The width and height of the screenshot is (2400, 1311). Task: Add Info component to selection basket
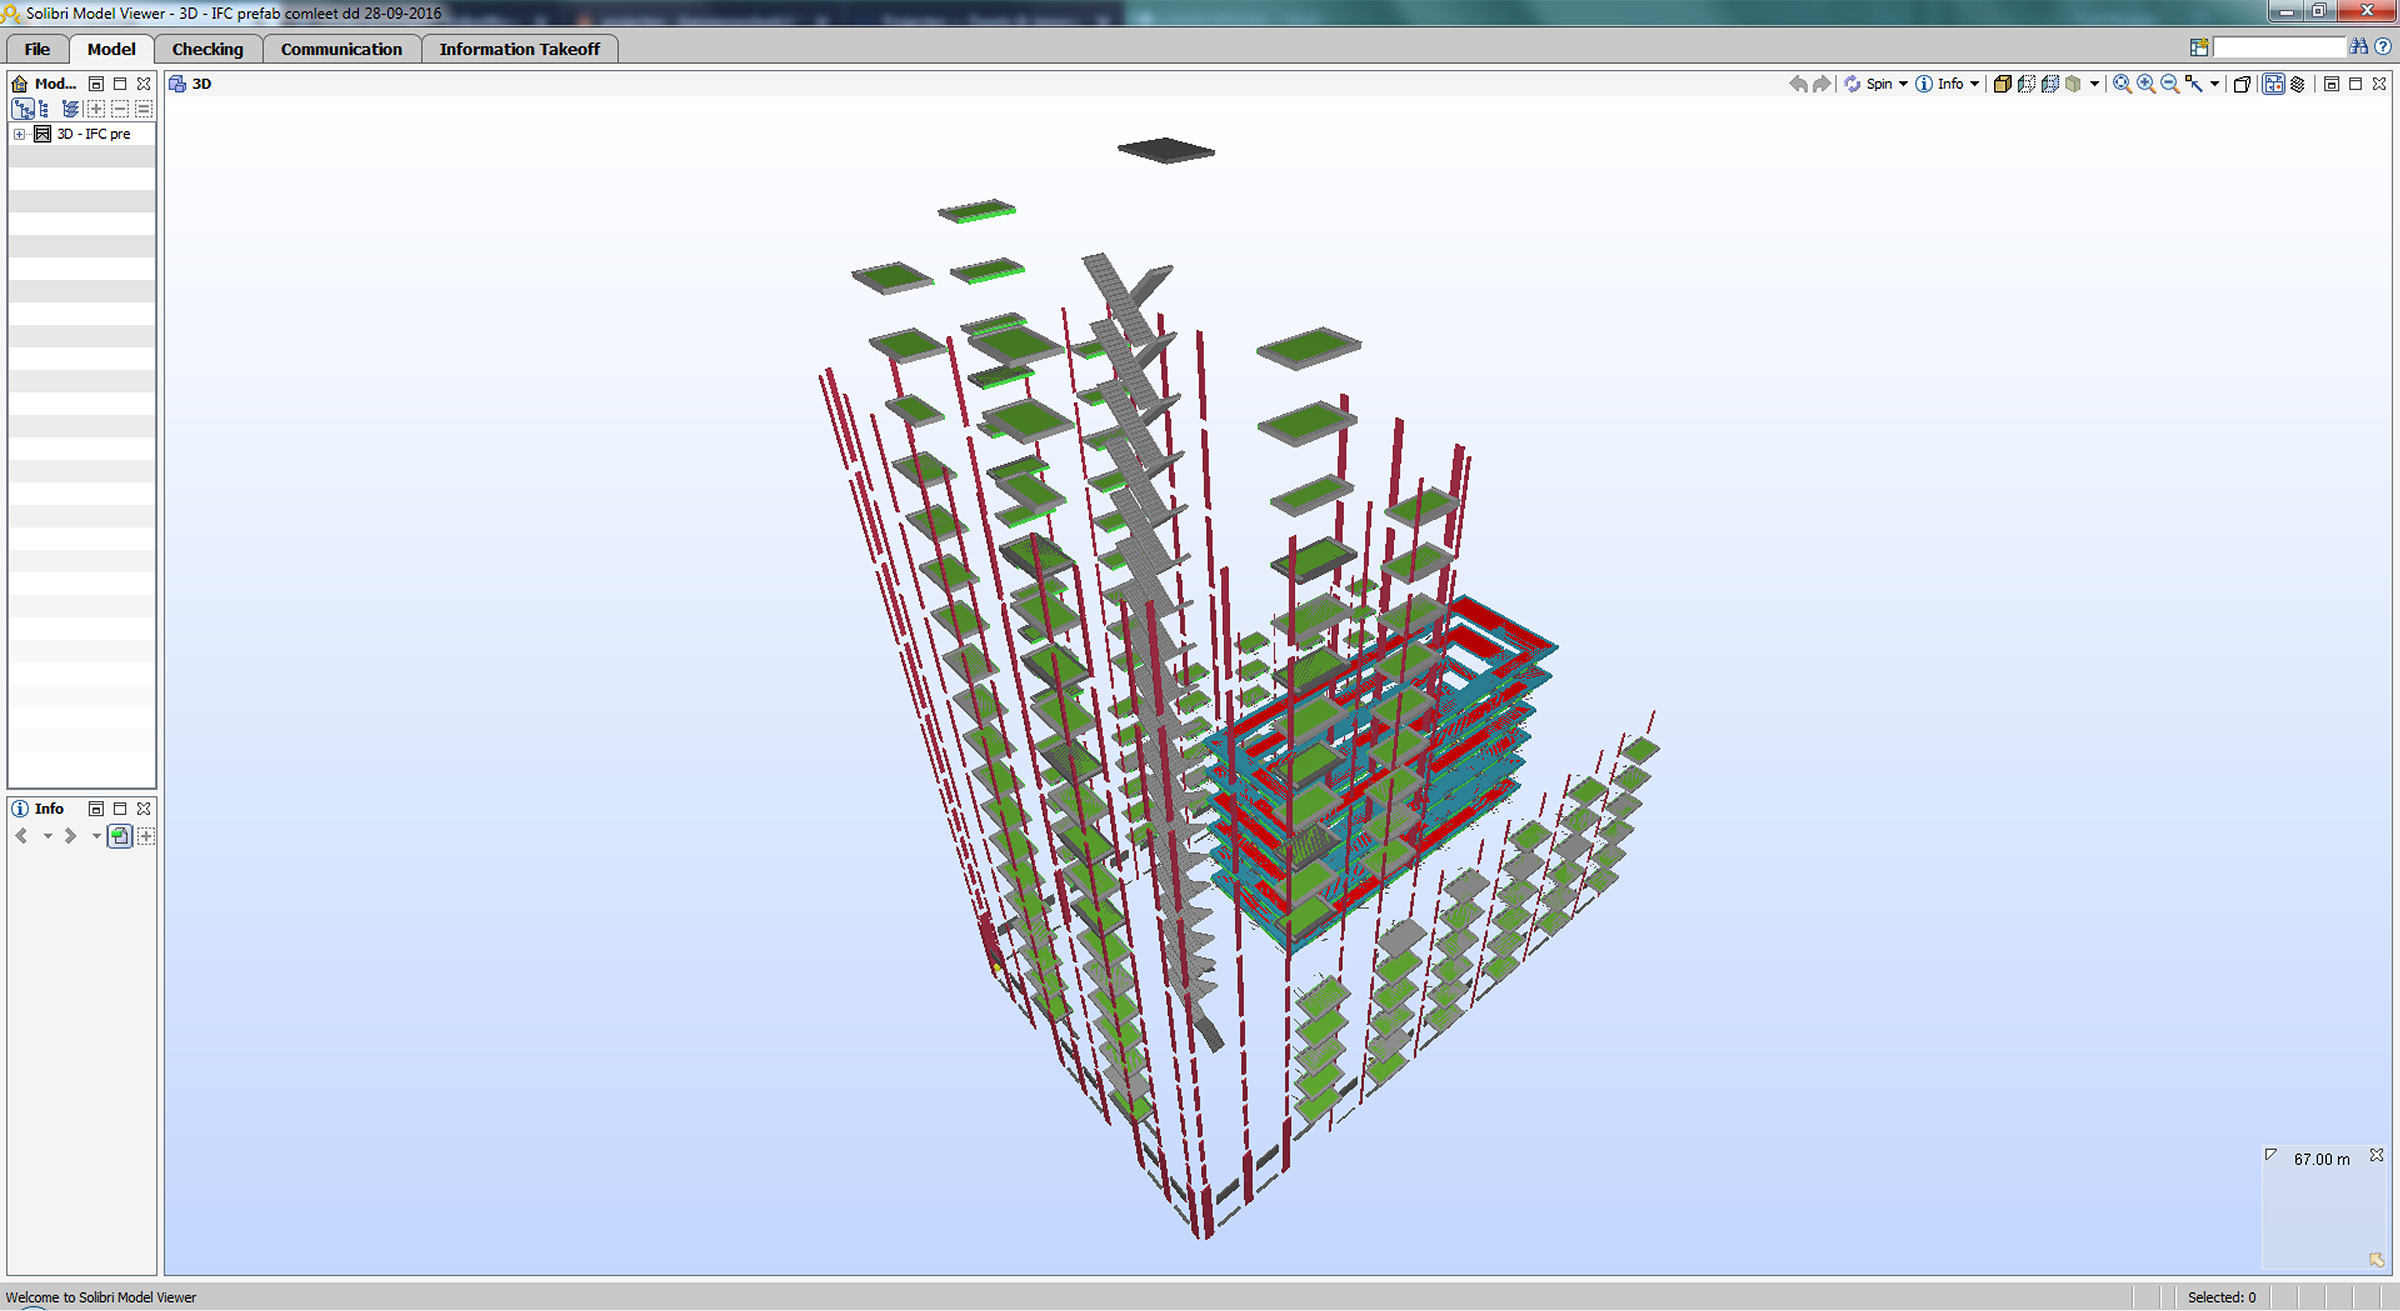146,836
